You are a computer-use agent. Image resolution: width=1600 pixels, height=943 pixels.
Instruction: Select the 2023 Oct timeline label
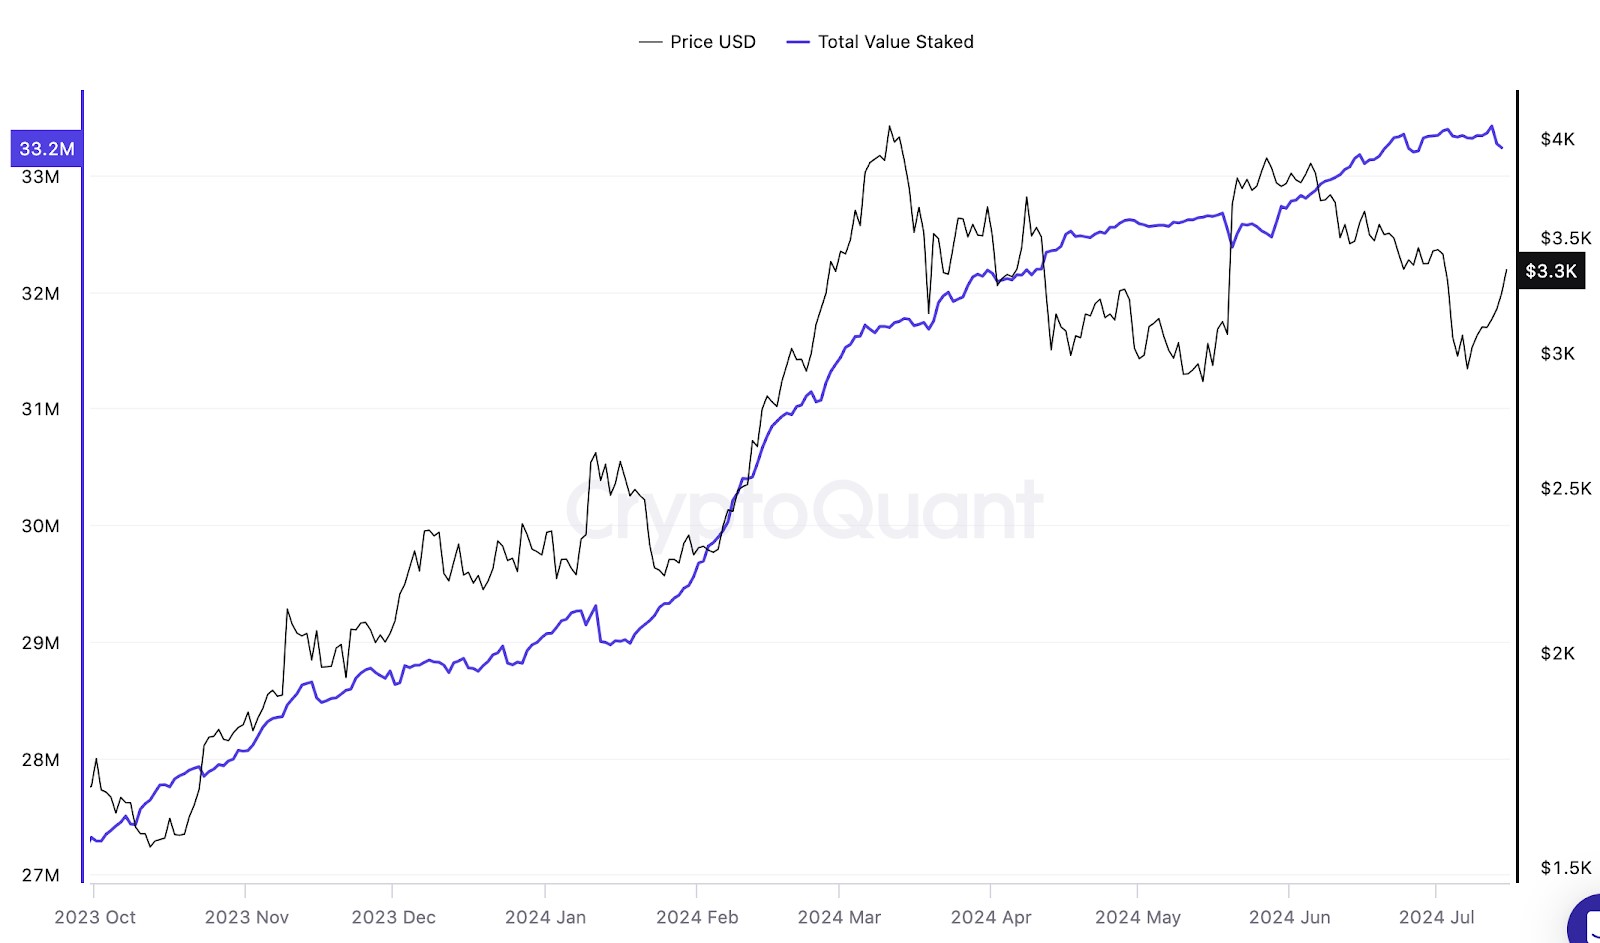coord(95,917)
